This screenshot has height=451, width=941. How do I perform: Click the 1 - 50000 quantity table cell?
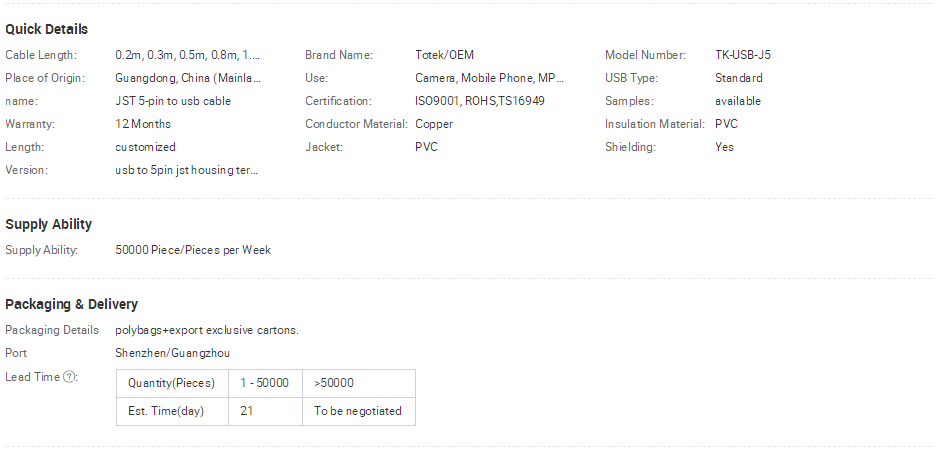click(x=265, y=383)
